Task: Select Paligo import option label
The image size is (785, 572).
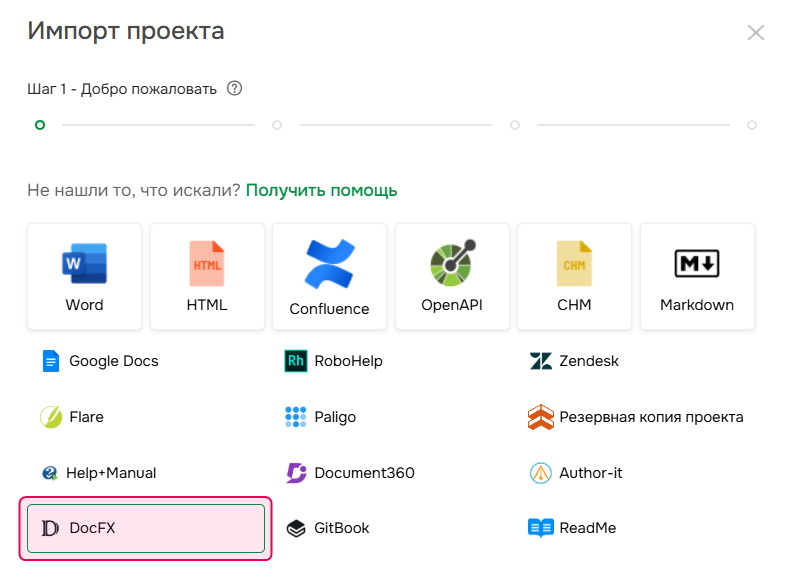Action: [x=335, y=417]
